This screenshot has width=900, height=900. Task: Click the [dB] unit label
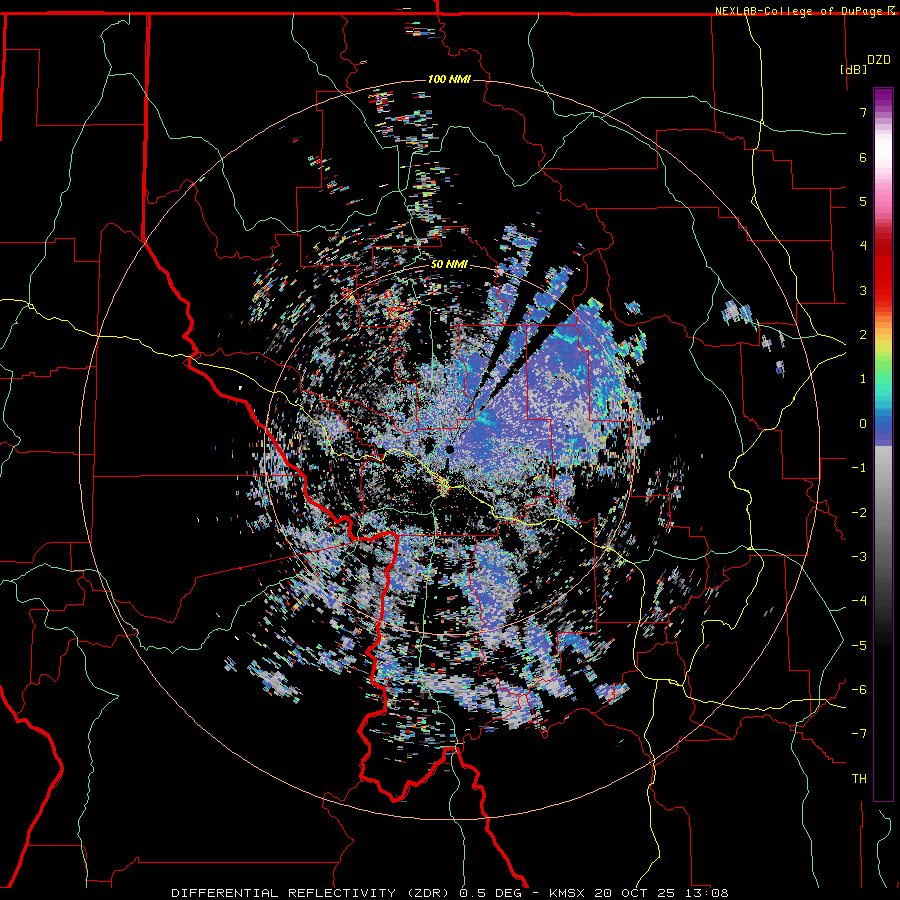coord(854,69)
